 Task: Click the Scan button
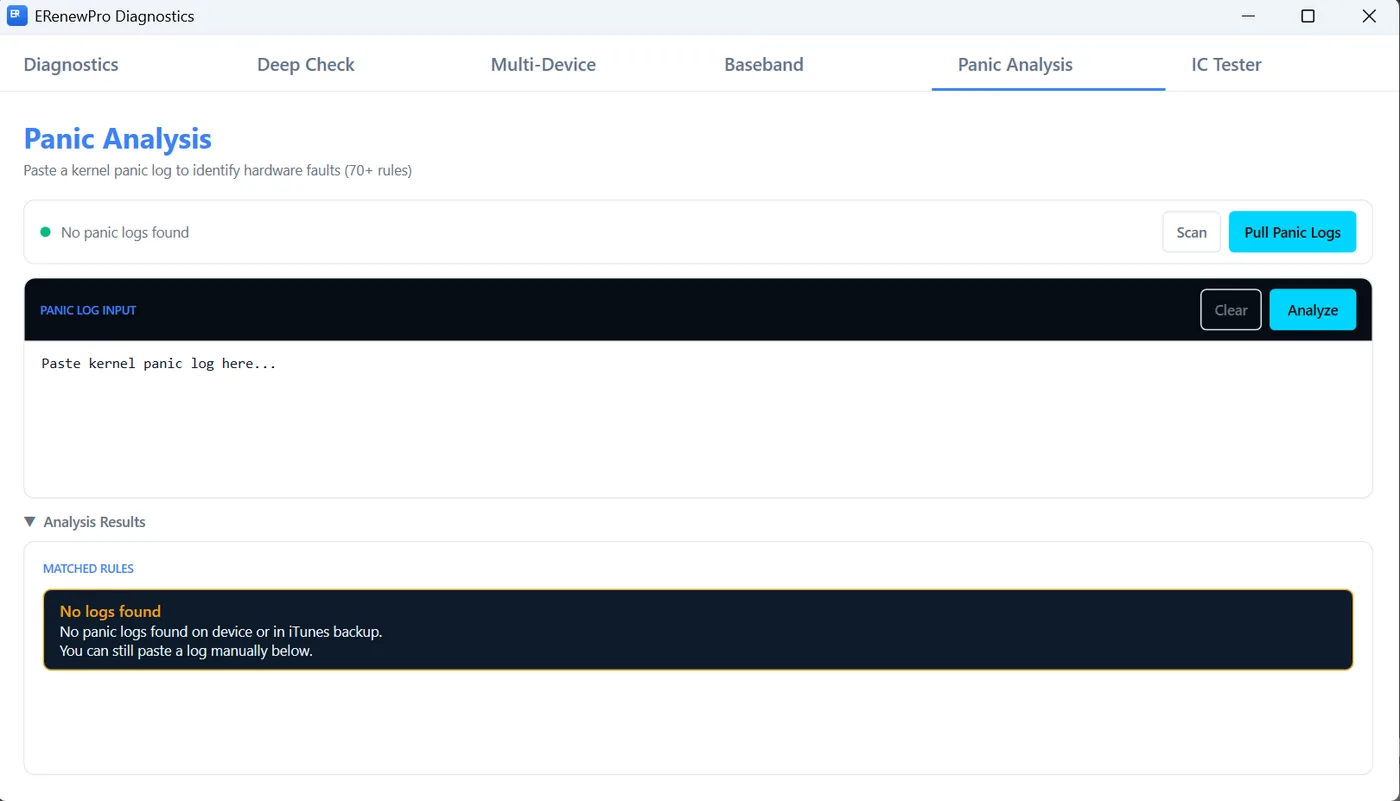click(x=1191, y=232)
